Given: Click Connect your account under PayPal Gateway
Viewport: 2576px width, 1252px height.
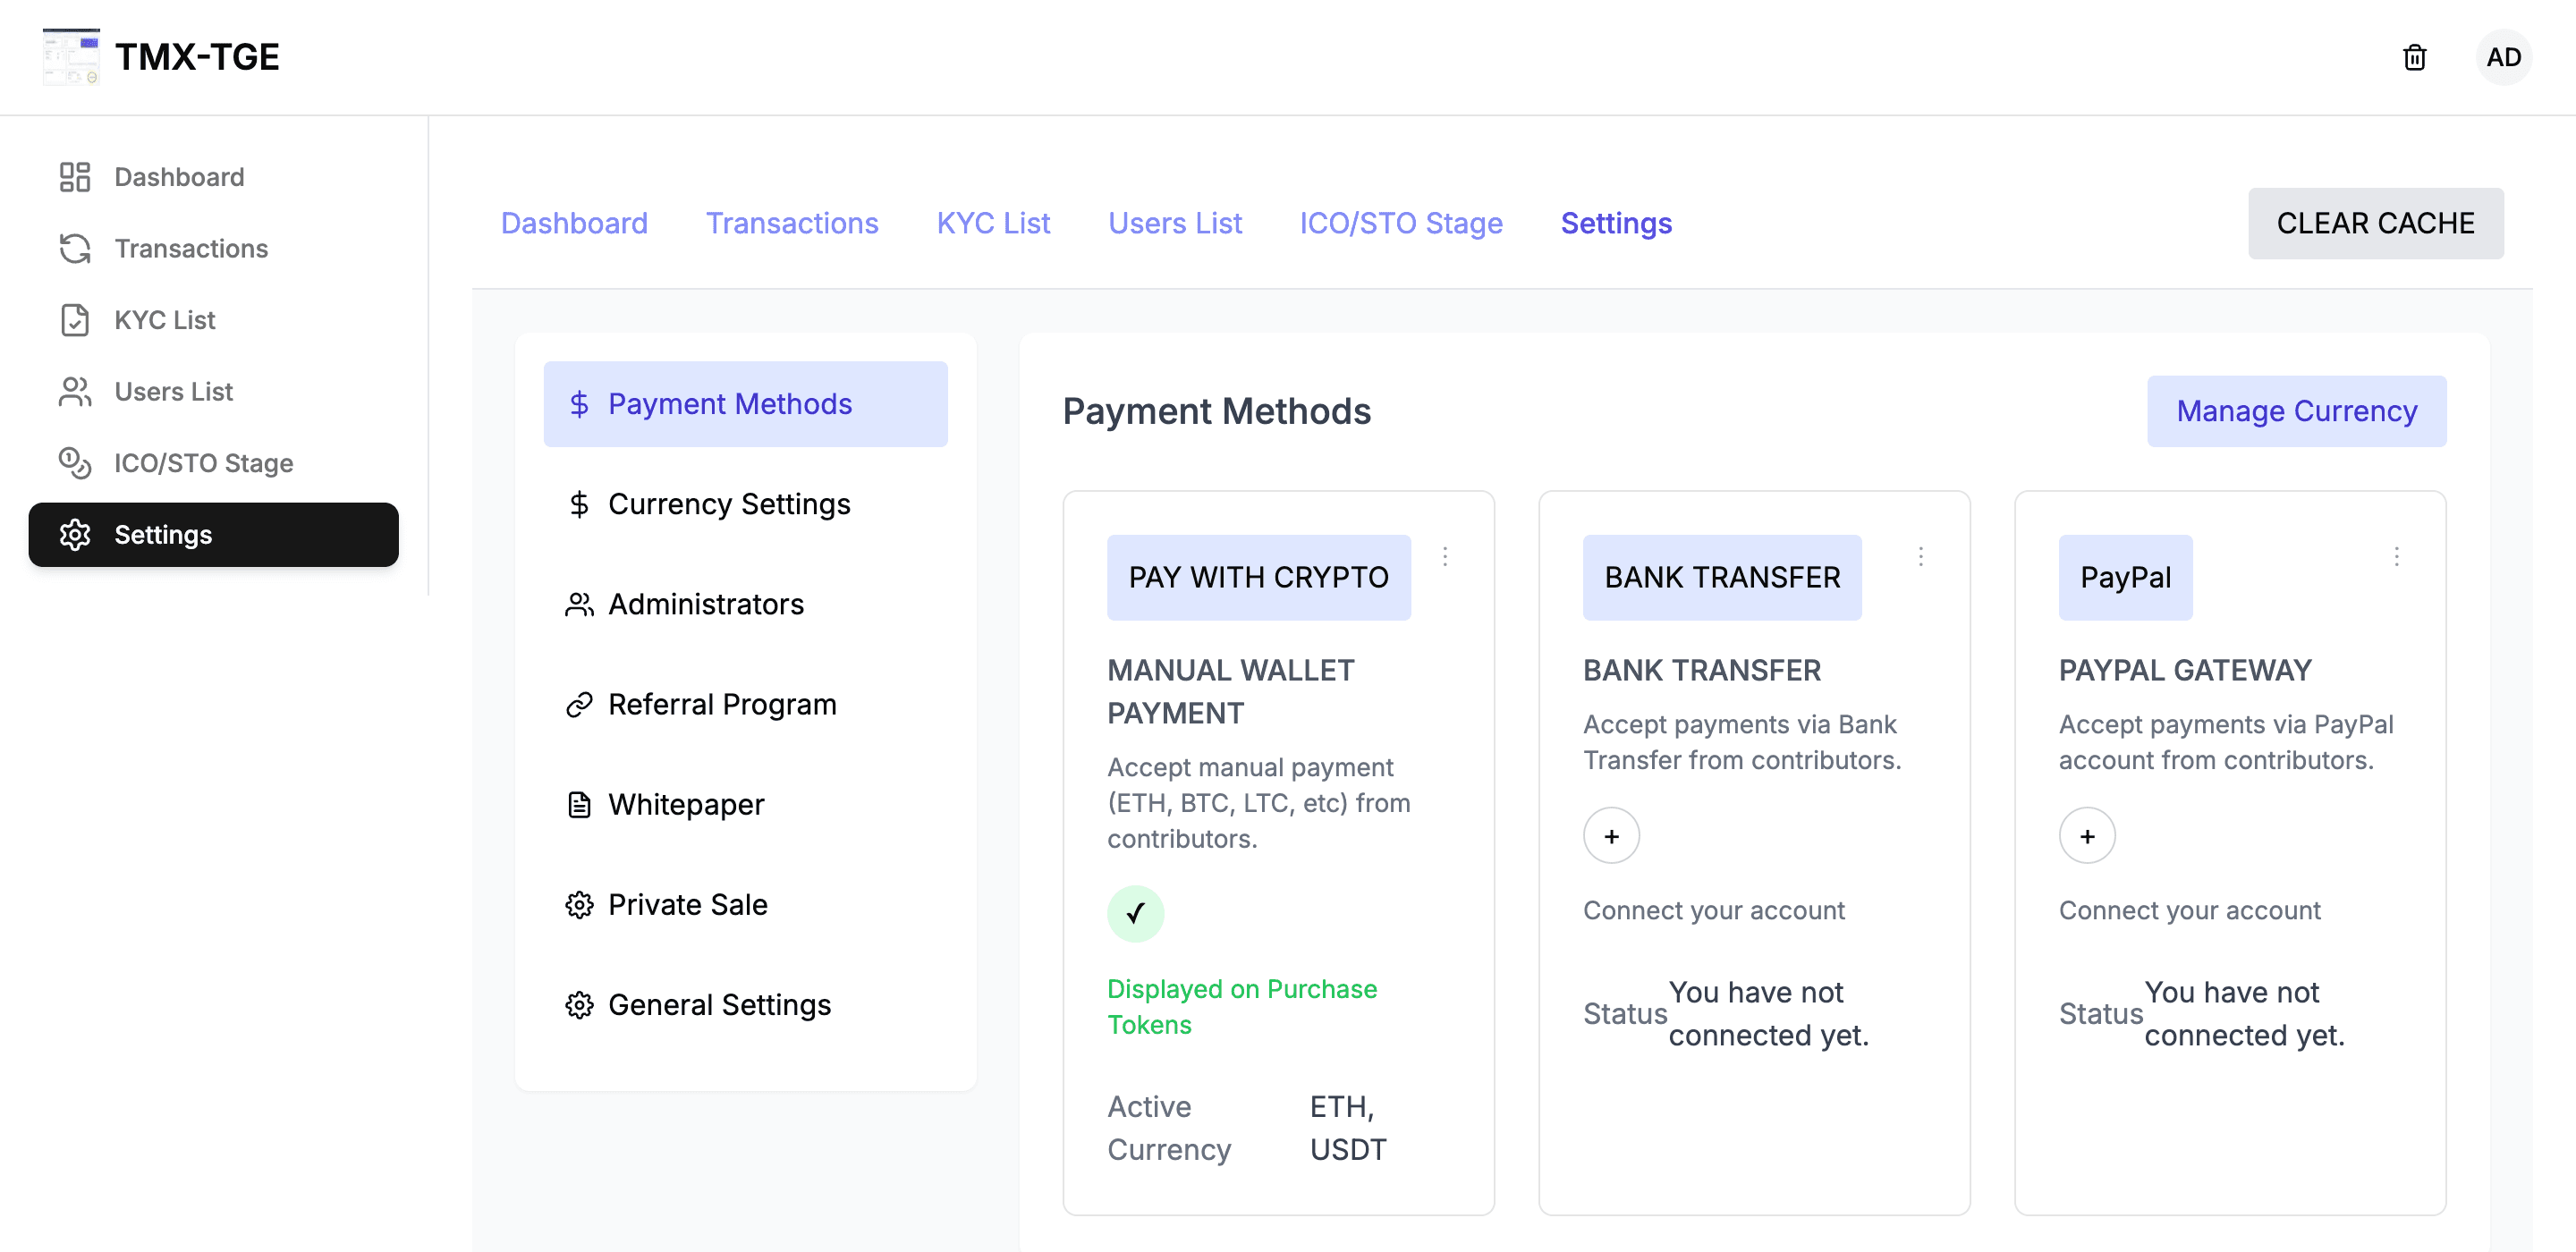Looking at the screenshot, I should pyautogui.click(x=2190, y=910).
